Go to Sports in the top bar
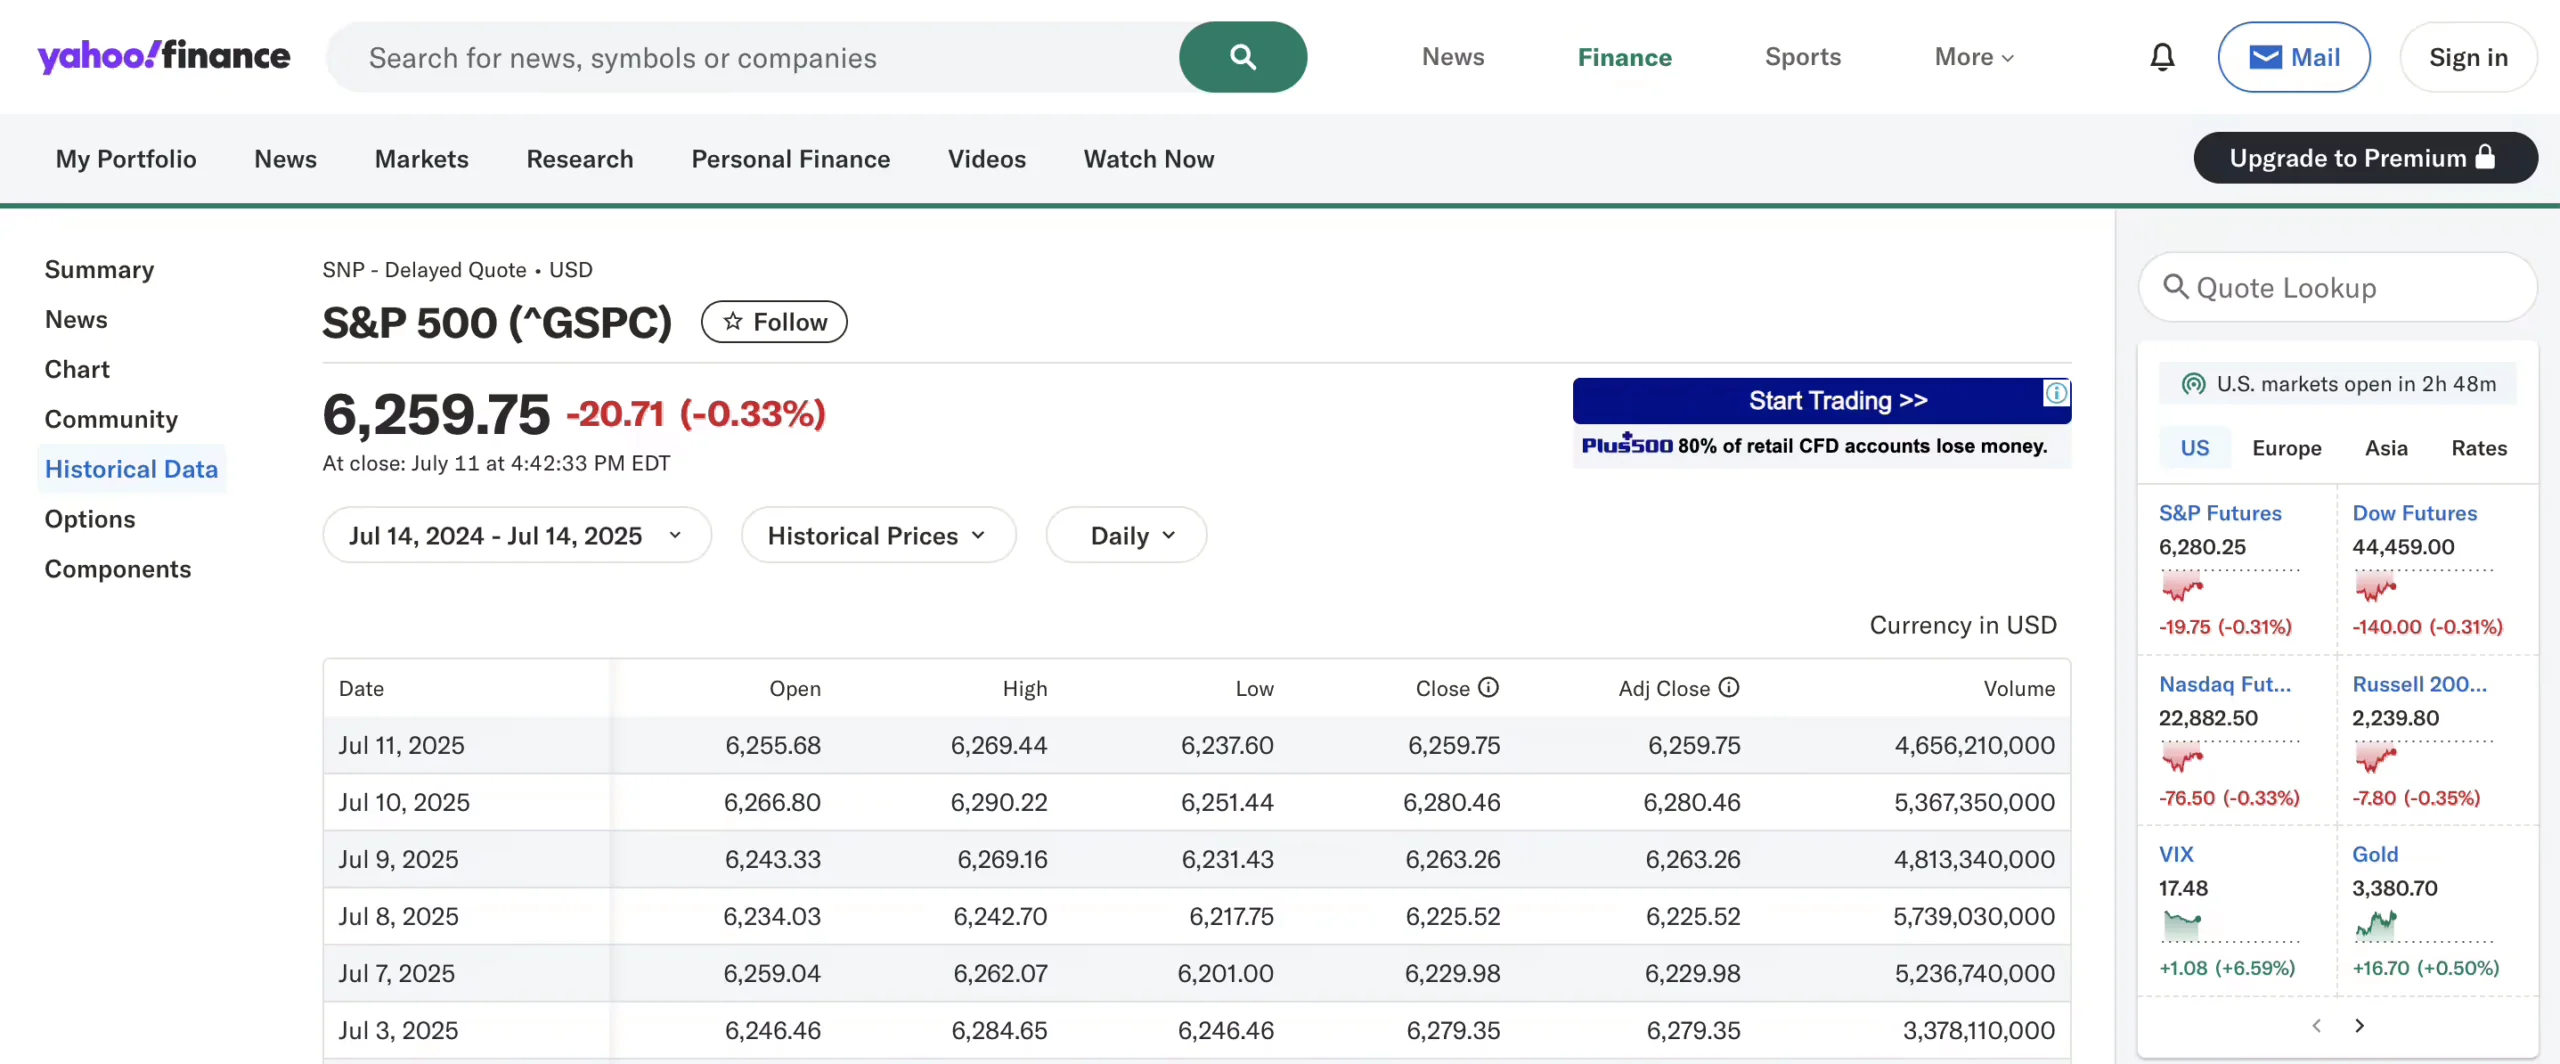Screen dimensions: 2560x1064 point(1803,57)
